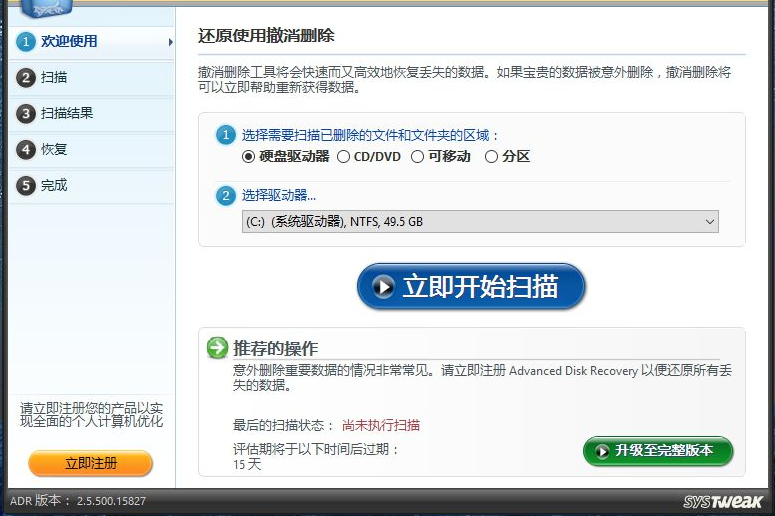Image resolution: width=775 pixels, height=516 pixels.
Task: Click the 尚未执行扫描 status text
Action: coord(381,425)
